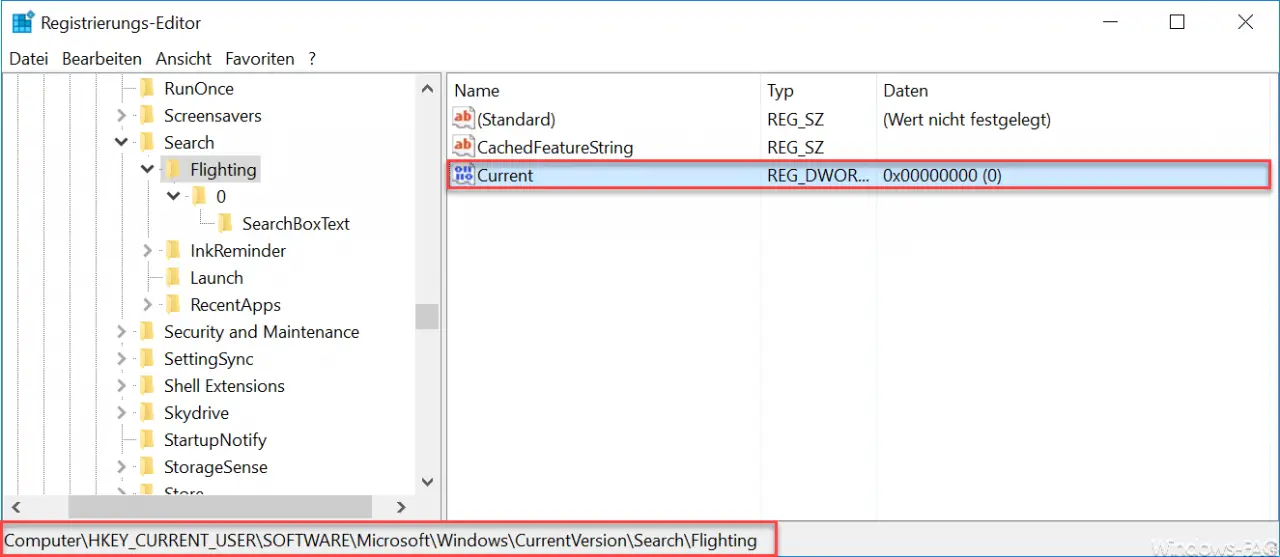1280x557 pixels.
Task: Select the (Standard) value name
Action: click(516, 119)
